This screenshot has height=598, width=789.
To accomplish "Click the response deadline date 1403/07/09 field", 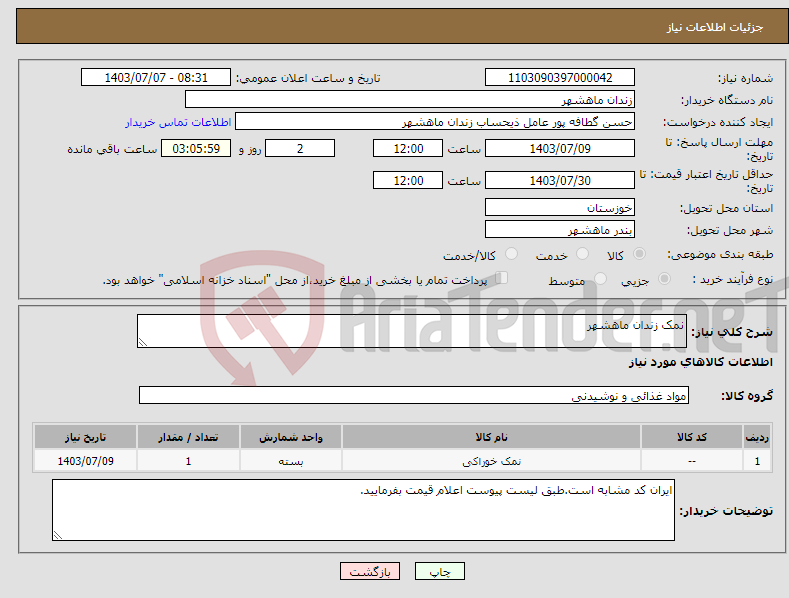I will click(560, 148).
